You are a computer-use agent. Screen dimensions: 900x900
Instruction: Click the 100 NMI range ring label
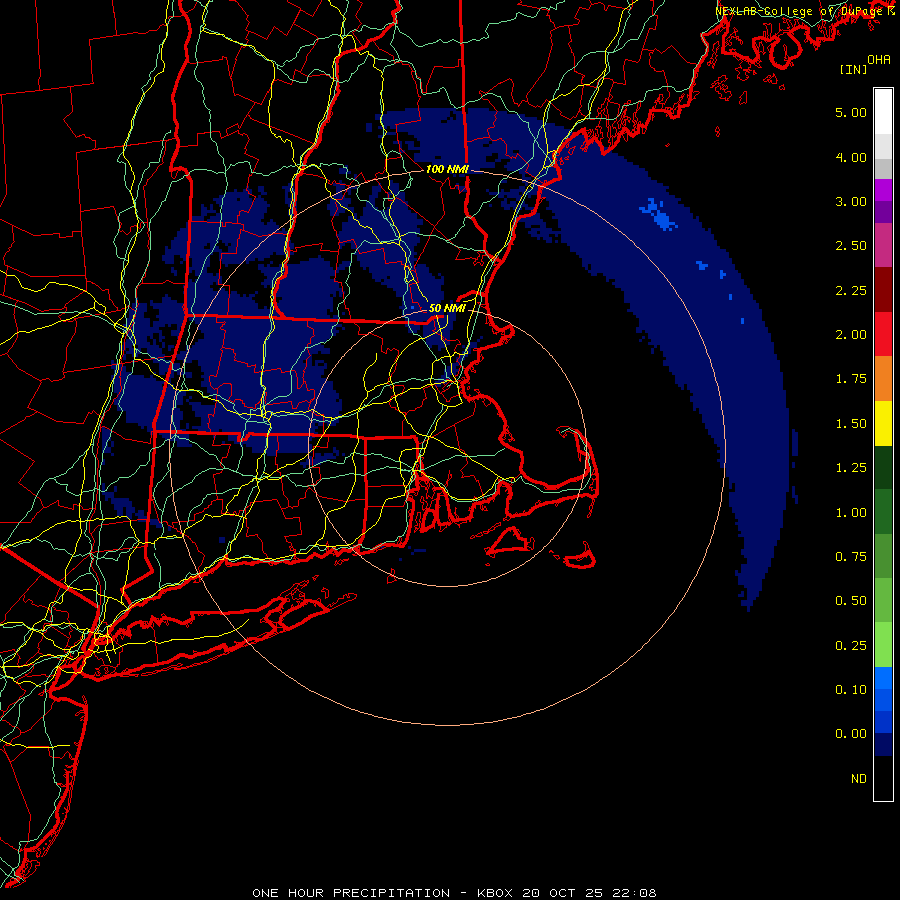447,169
